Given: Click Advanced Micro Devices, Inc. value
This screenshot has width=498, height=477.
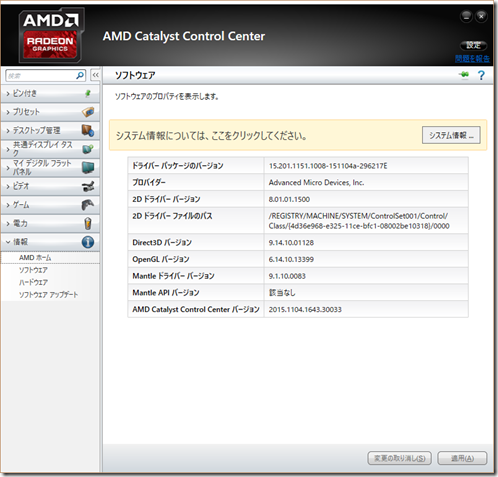Looking at the screenshot, I should pos(316,183).
